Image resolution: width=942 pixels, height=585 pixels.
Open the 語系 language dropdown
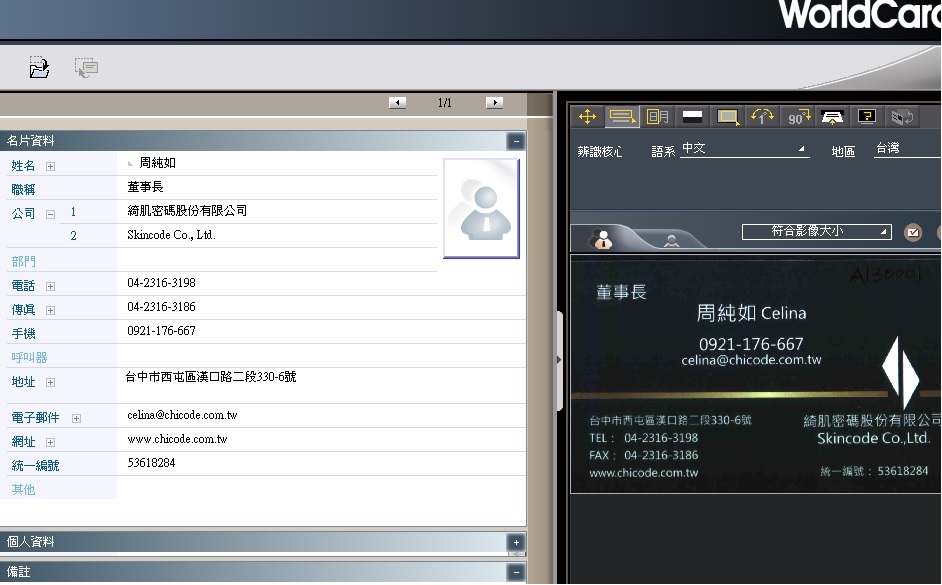click(x=744, y=149)
